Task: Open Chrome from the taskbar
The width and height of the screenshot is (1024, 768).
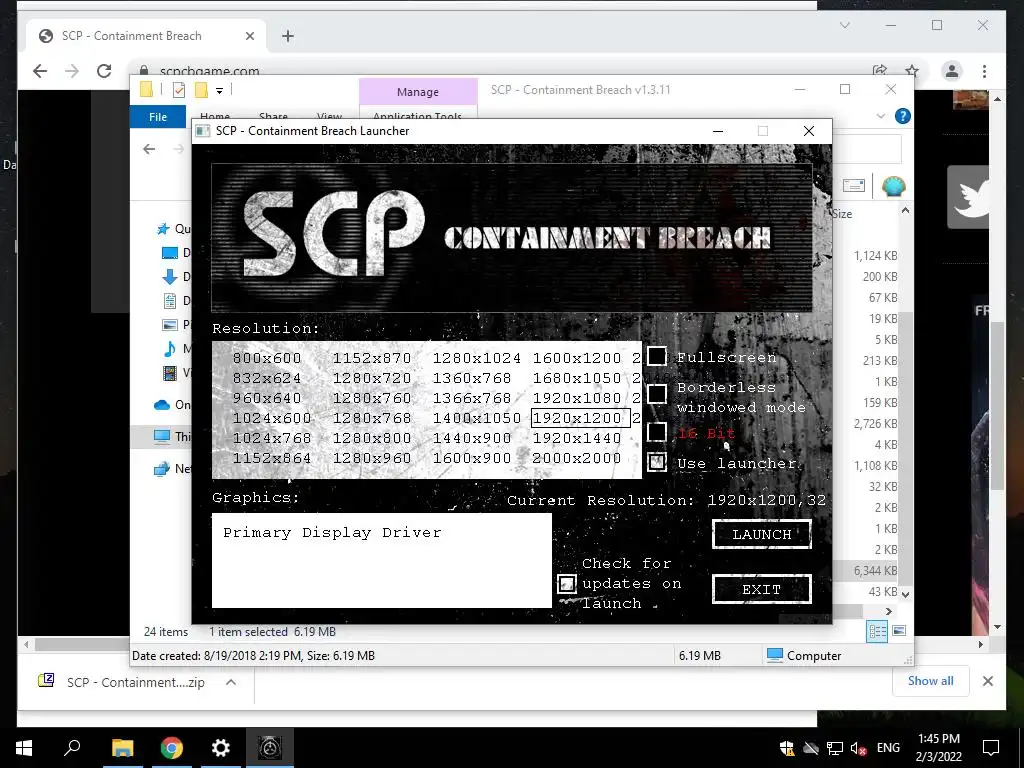Action: tap(172, 748)
